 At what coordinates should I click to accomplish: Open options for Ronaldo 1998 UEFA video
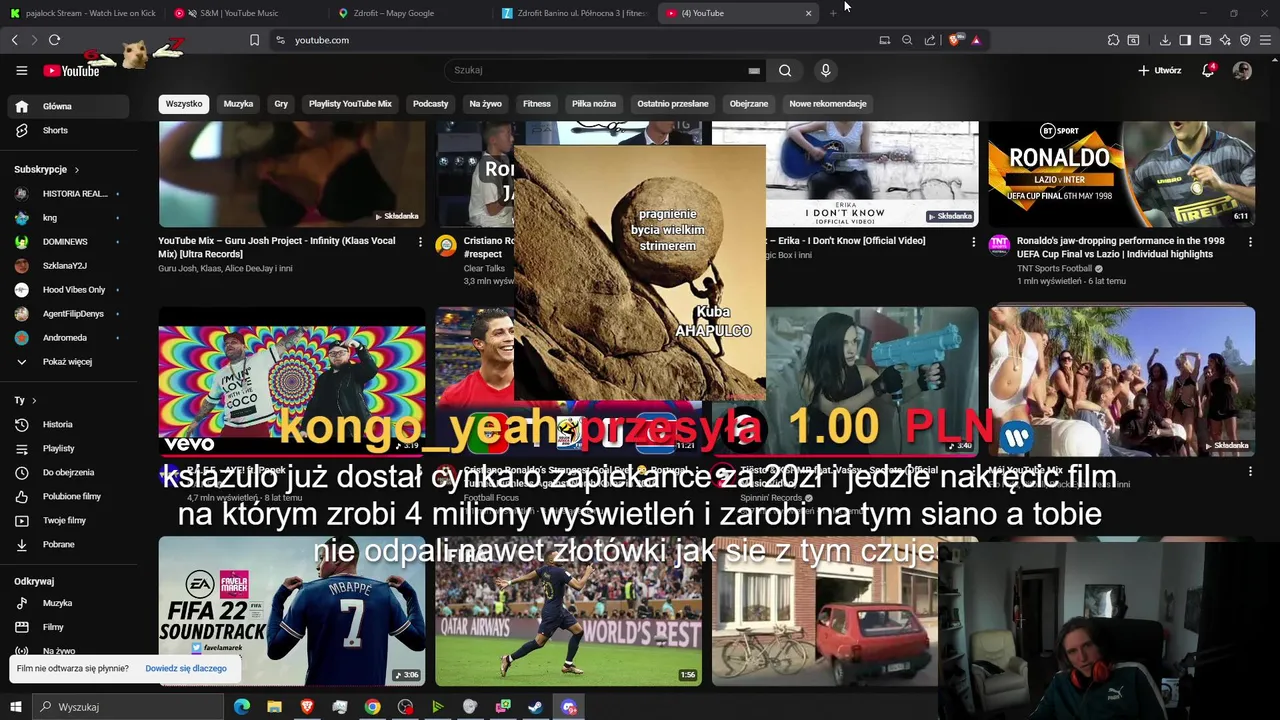(1250, 242)
